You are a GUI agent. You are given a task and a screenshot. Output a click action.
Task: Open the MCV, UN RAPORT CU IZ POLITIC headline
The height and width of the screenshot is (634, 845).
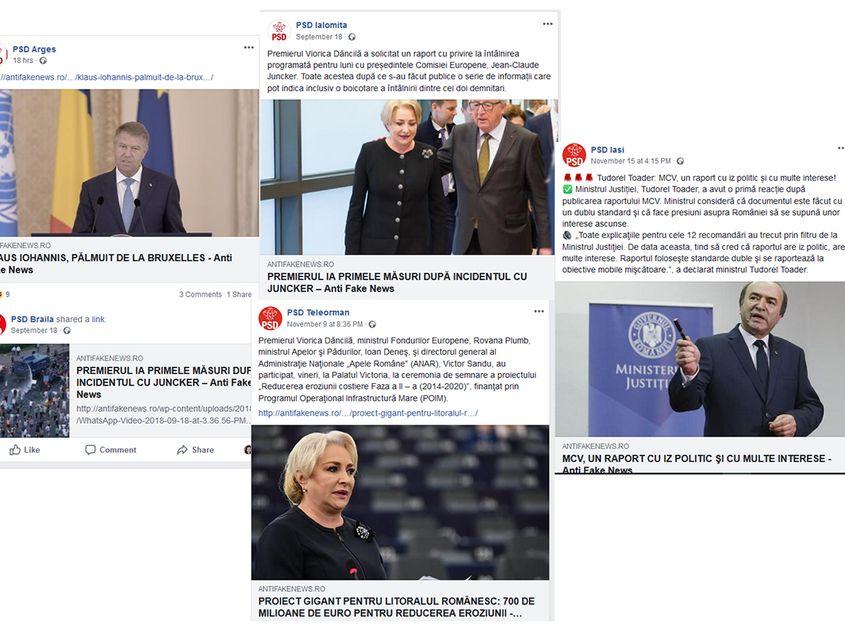[697, 464]
